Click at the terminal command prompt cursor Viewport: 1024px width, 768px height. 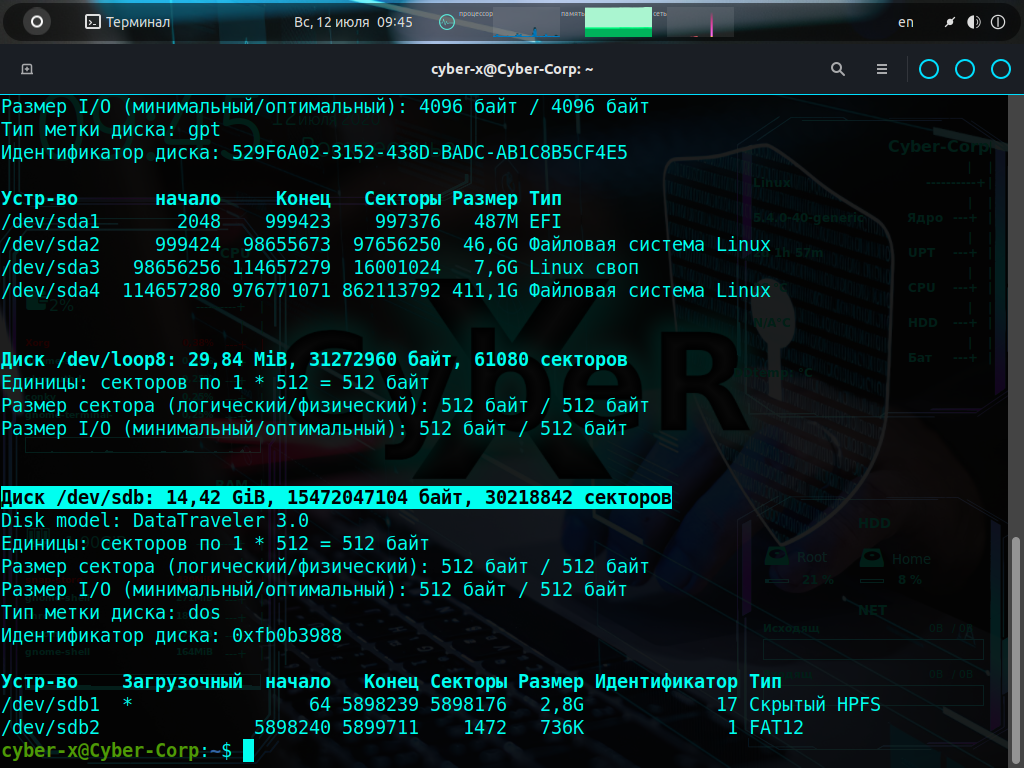pyautogui.click(x=248, y=751)
